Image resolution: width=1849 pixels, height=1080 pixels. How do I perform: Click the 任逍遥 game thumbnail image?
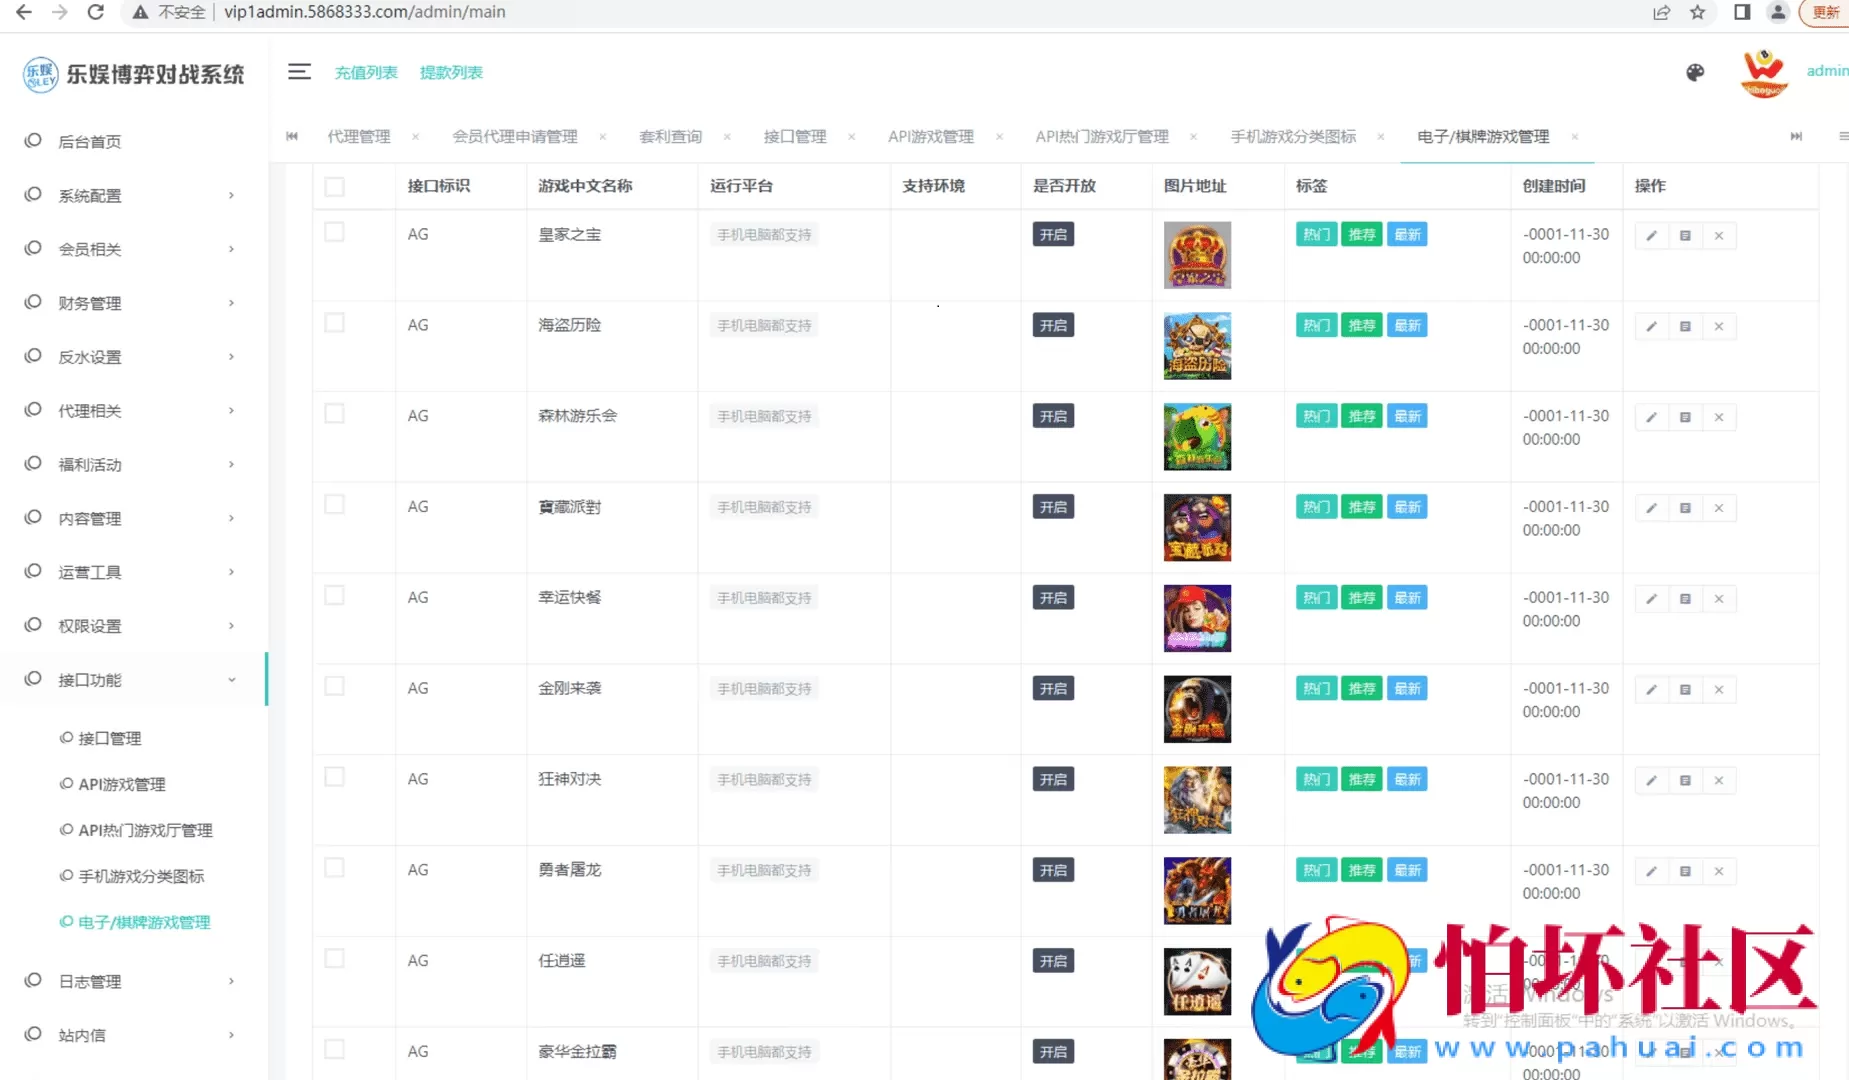[x=1196, y=981]
